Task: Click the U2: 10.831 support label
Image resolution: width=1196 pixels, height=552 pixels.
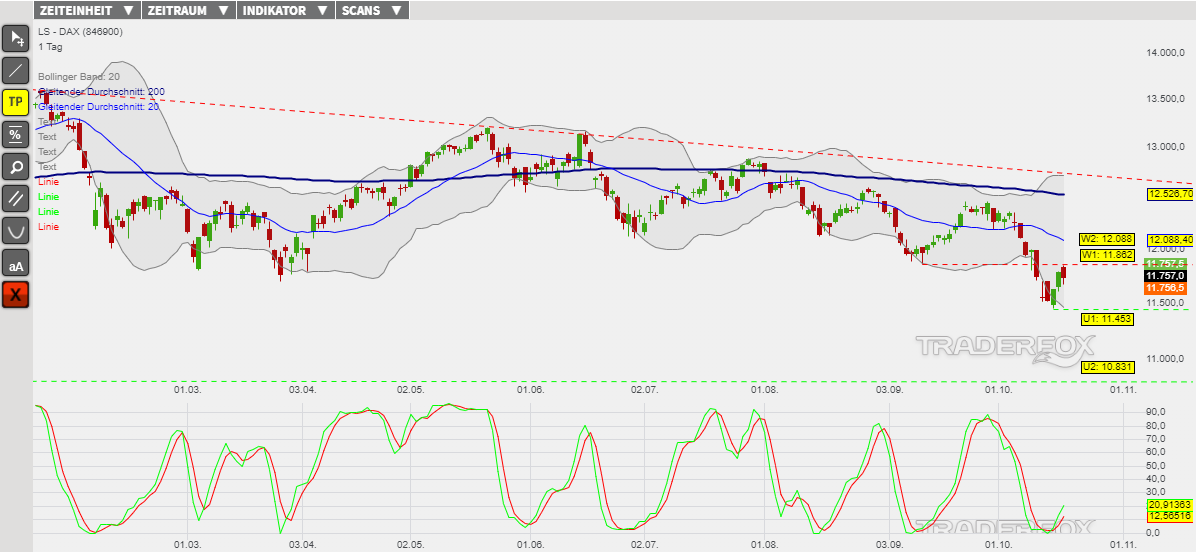Action: pyautogui.click(x=1108, y=367)
